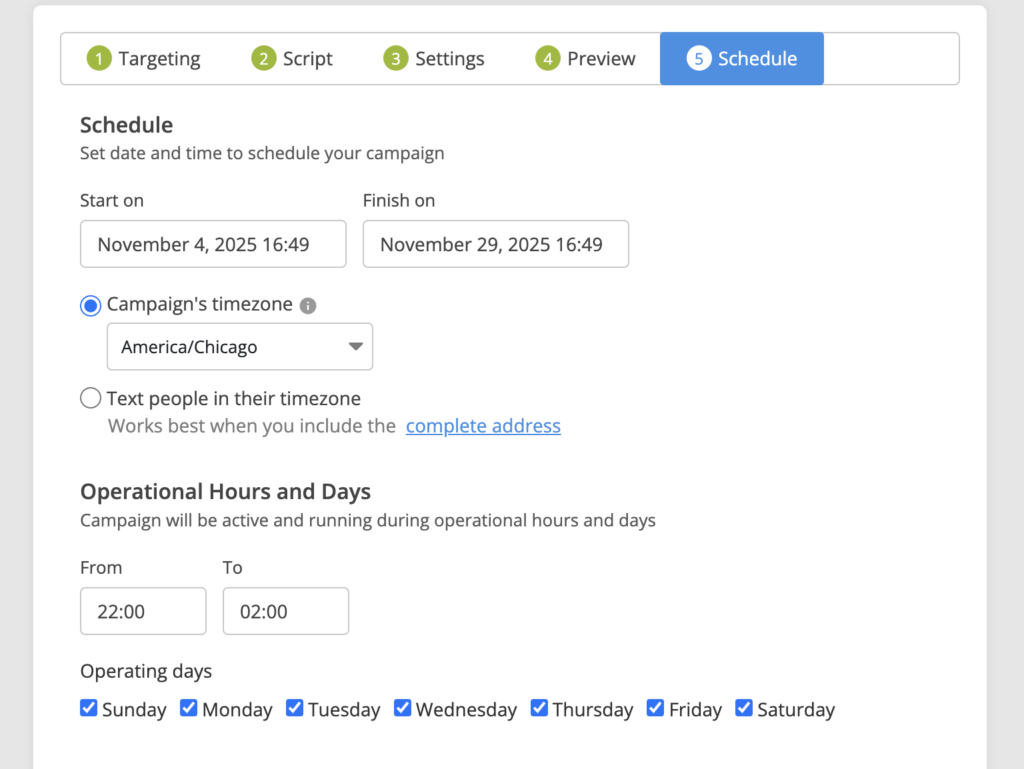Open the America/Chicago timezone dropdown
The height and width of the screenshot is (769, 1024).
tap(240, 346)
